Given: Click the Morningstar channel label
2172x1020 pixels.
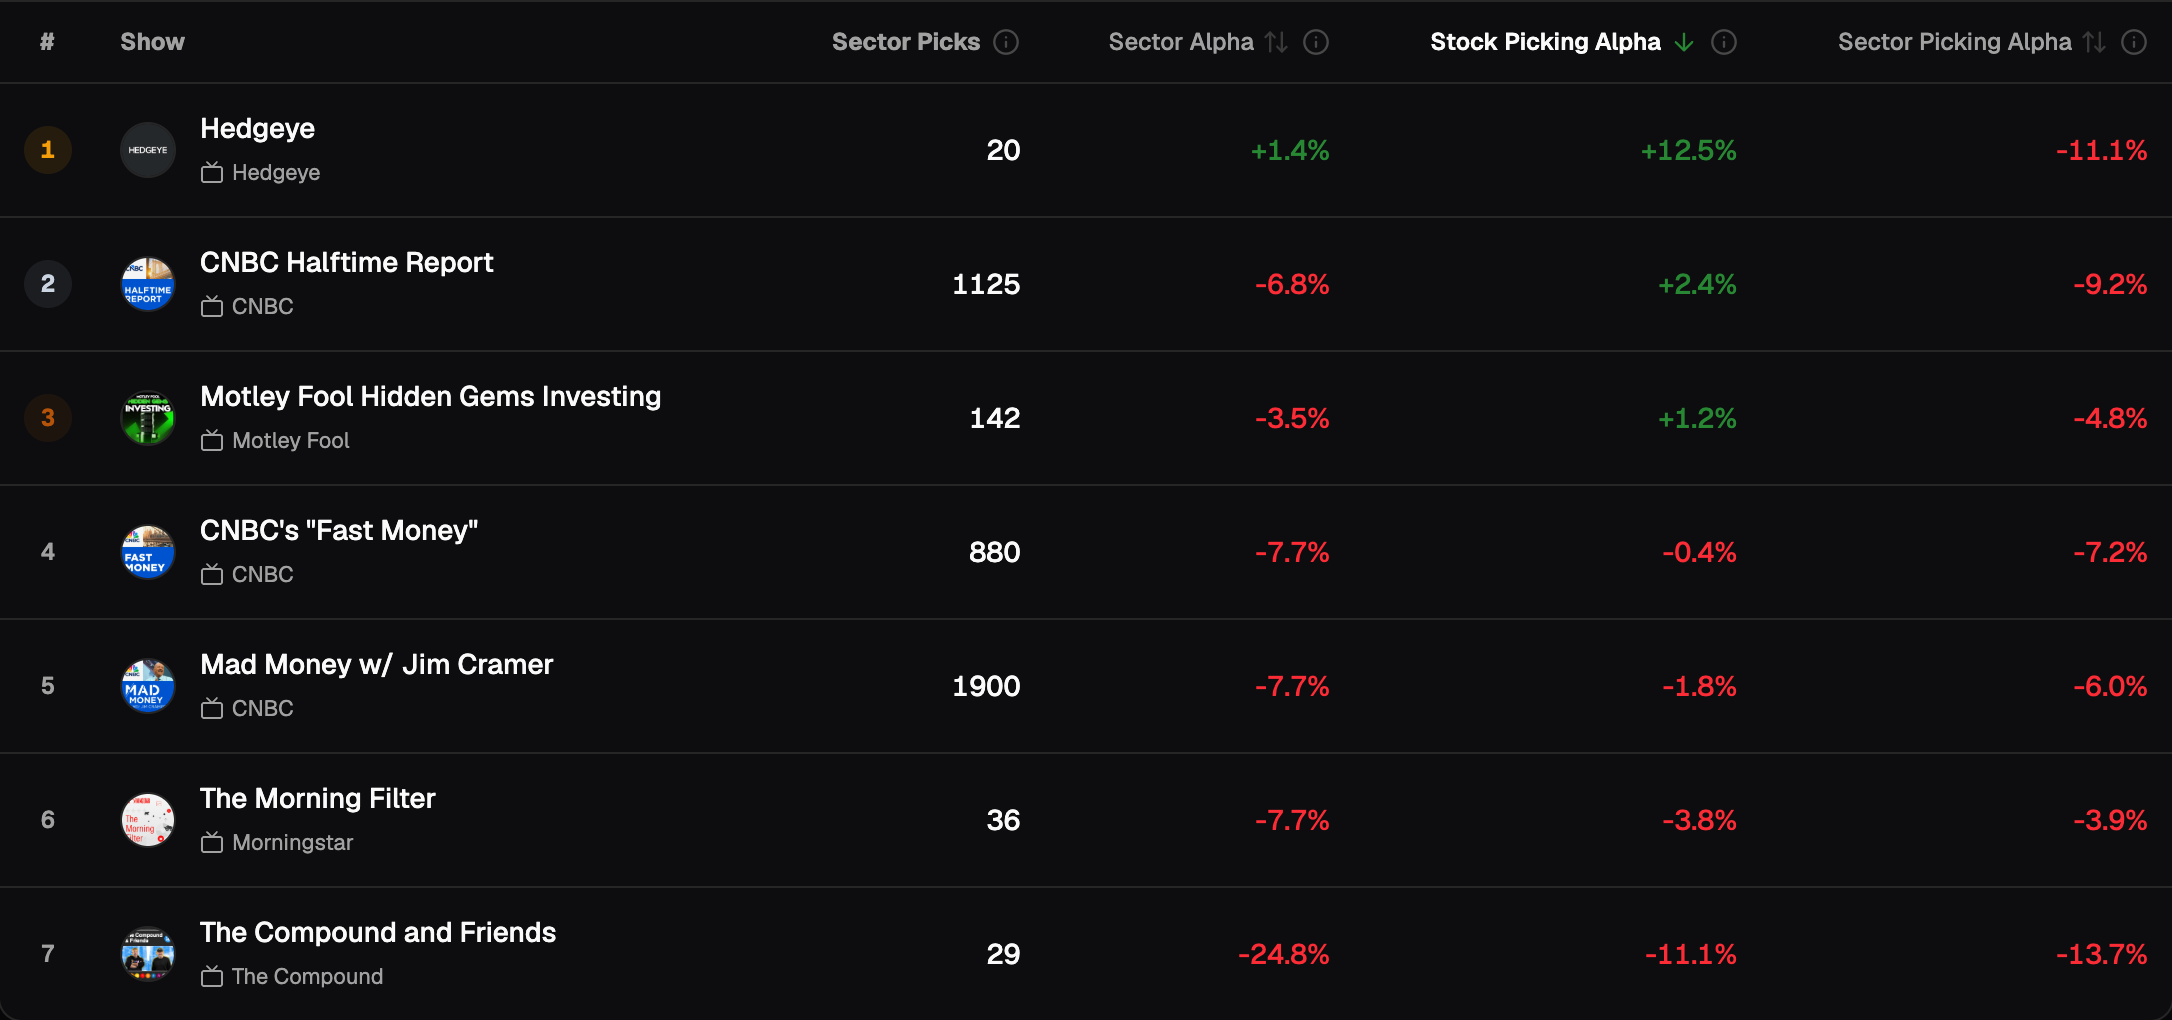Looking at the screenshot, I should (293, 843).
